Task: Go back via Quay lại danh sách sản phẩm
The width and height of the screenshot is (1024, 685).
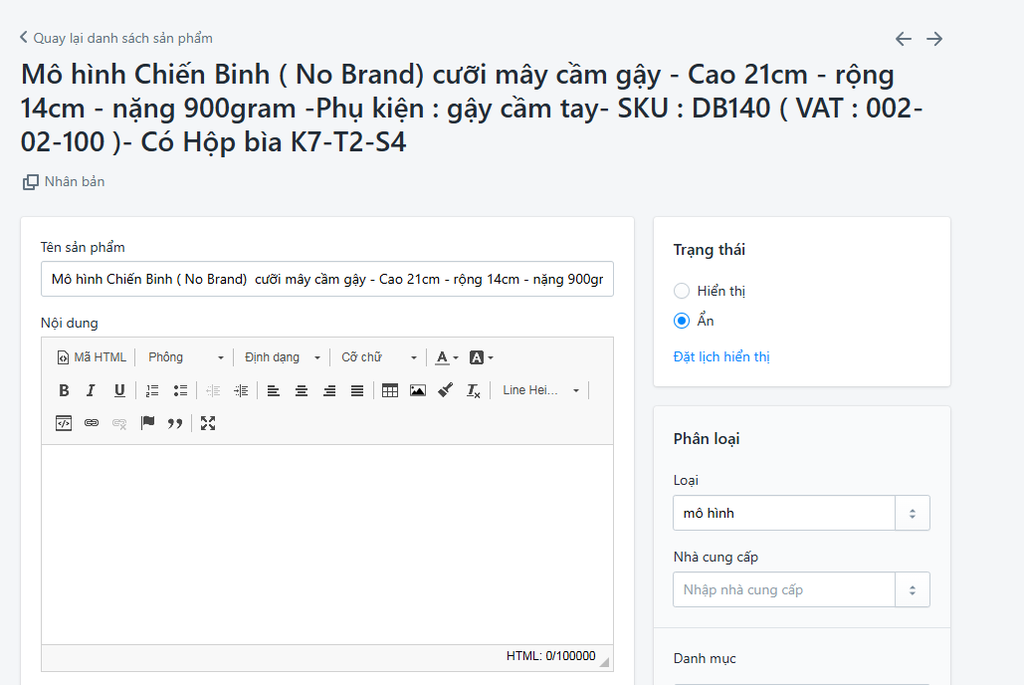Action: pyautogui.click(x=116, y=38)
